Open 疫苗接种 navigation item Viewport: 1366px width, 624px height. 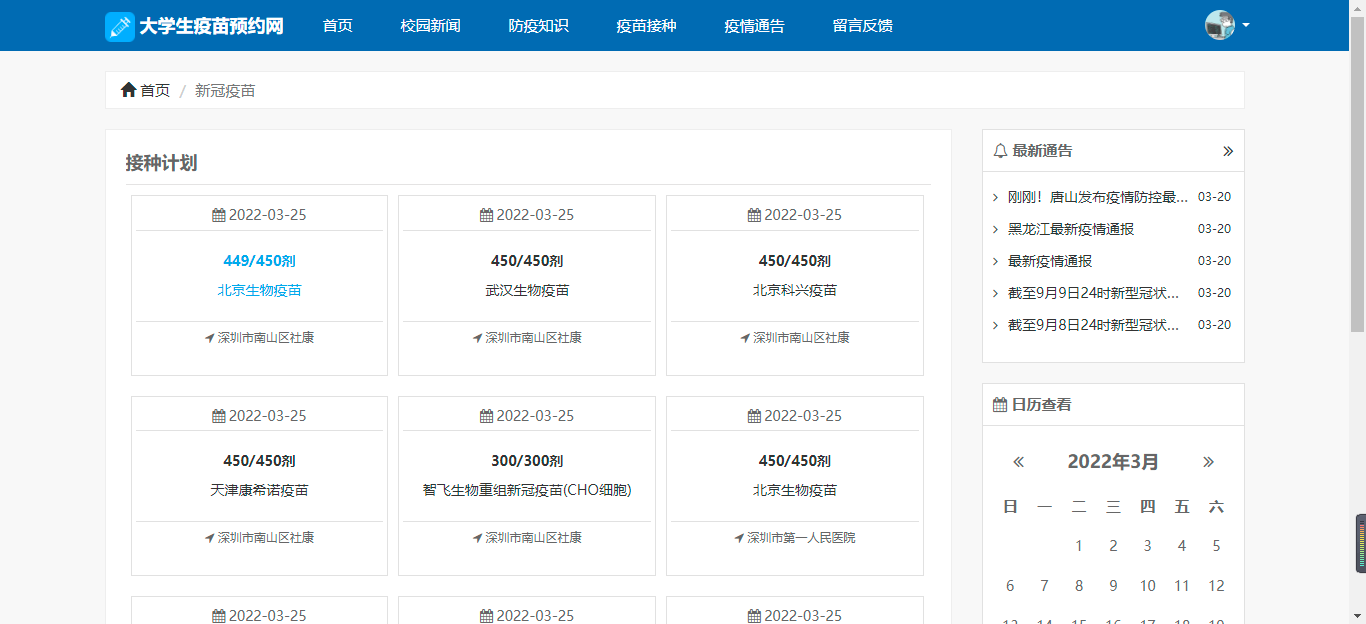coord(647,26)
